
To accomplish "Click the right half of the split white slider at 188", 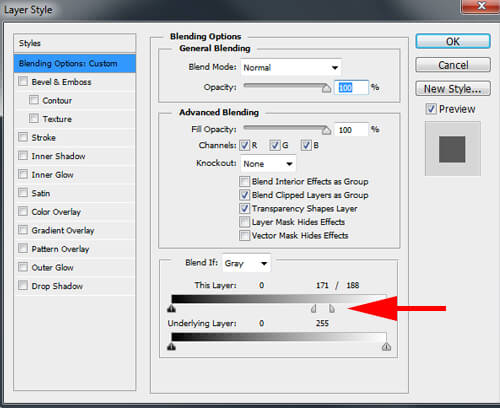I will coord(332,309).
